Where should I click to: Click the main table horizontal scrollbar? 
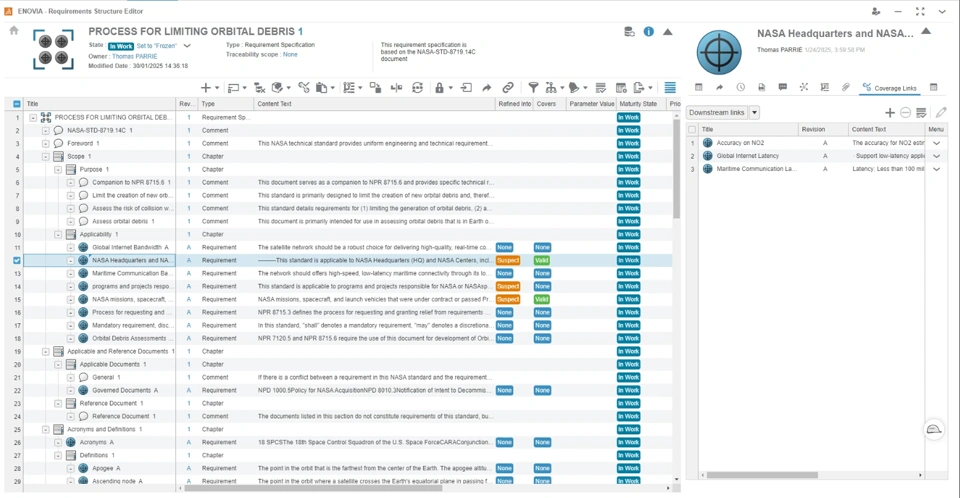click(313, 488)
